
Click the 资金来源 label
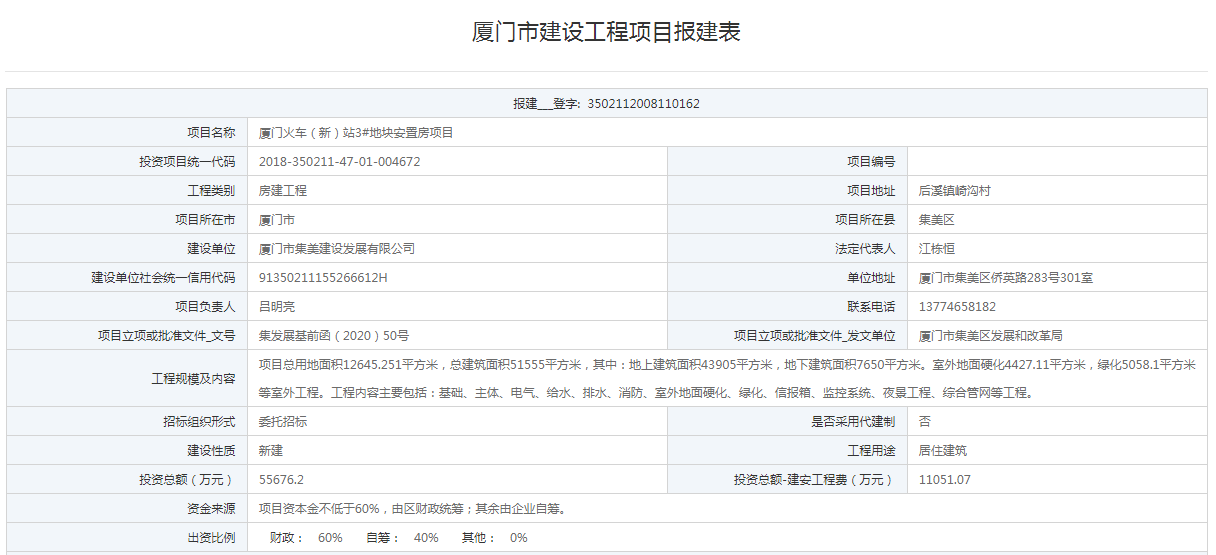(x=211, y=509)
